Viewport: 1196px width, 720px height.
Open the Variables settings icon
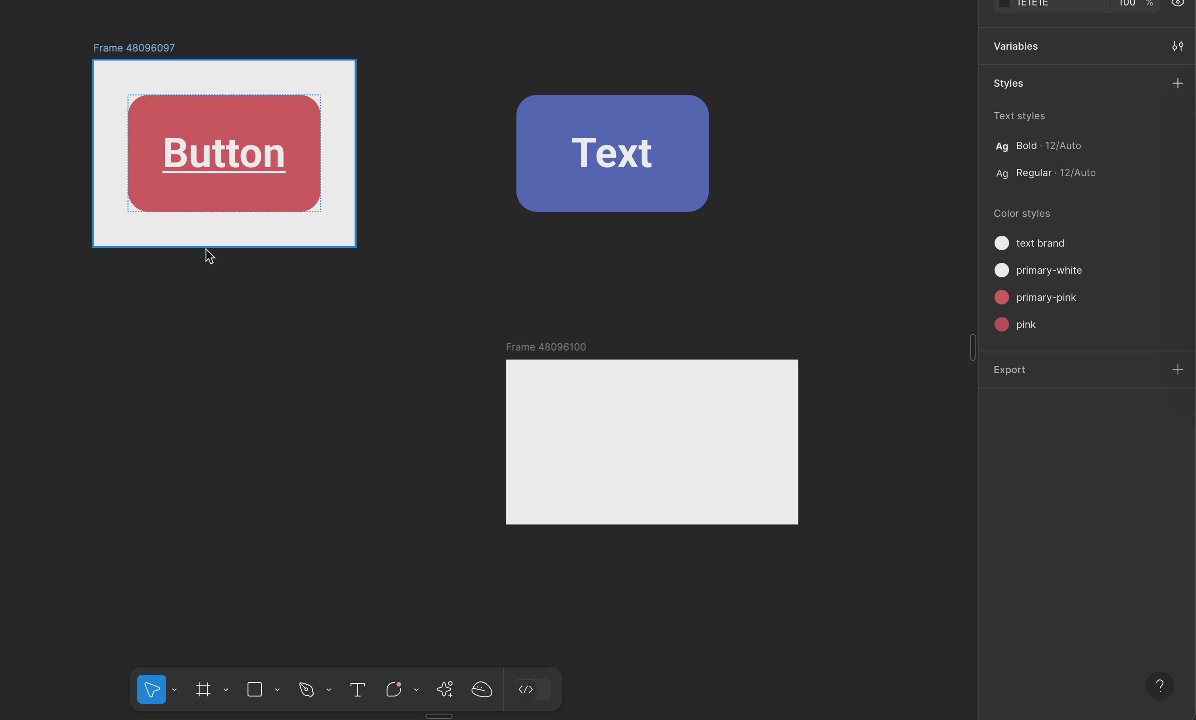[x=1178, y=47]
